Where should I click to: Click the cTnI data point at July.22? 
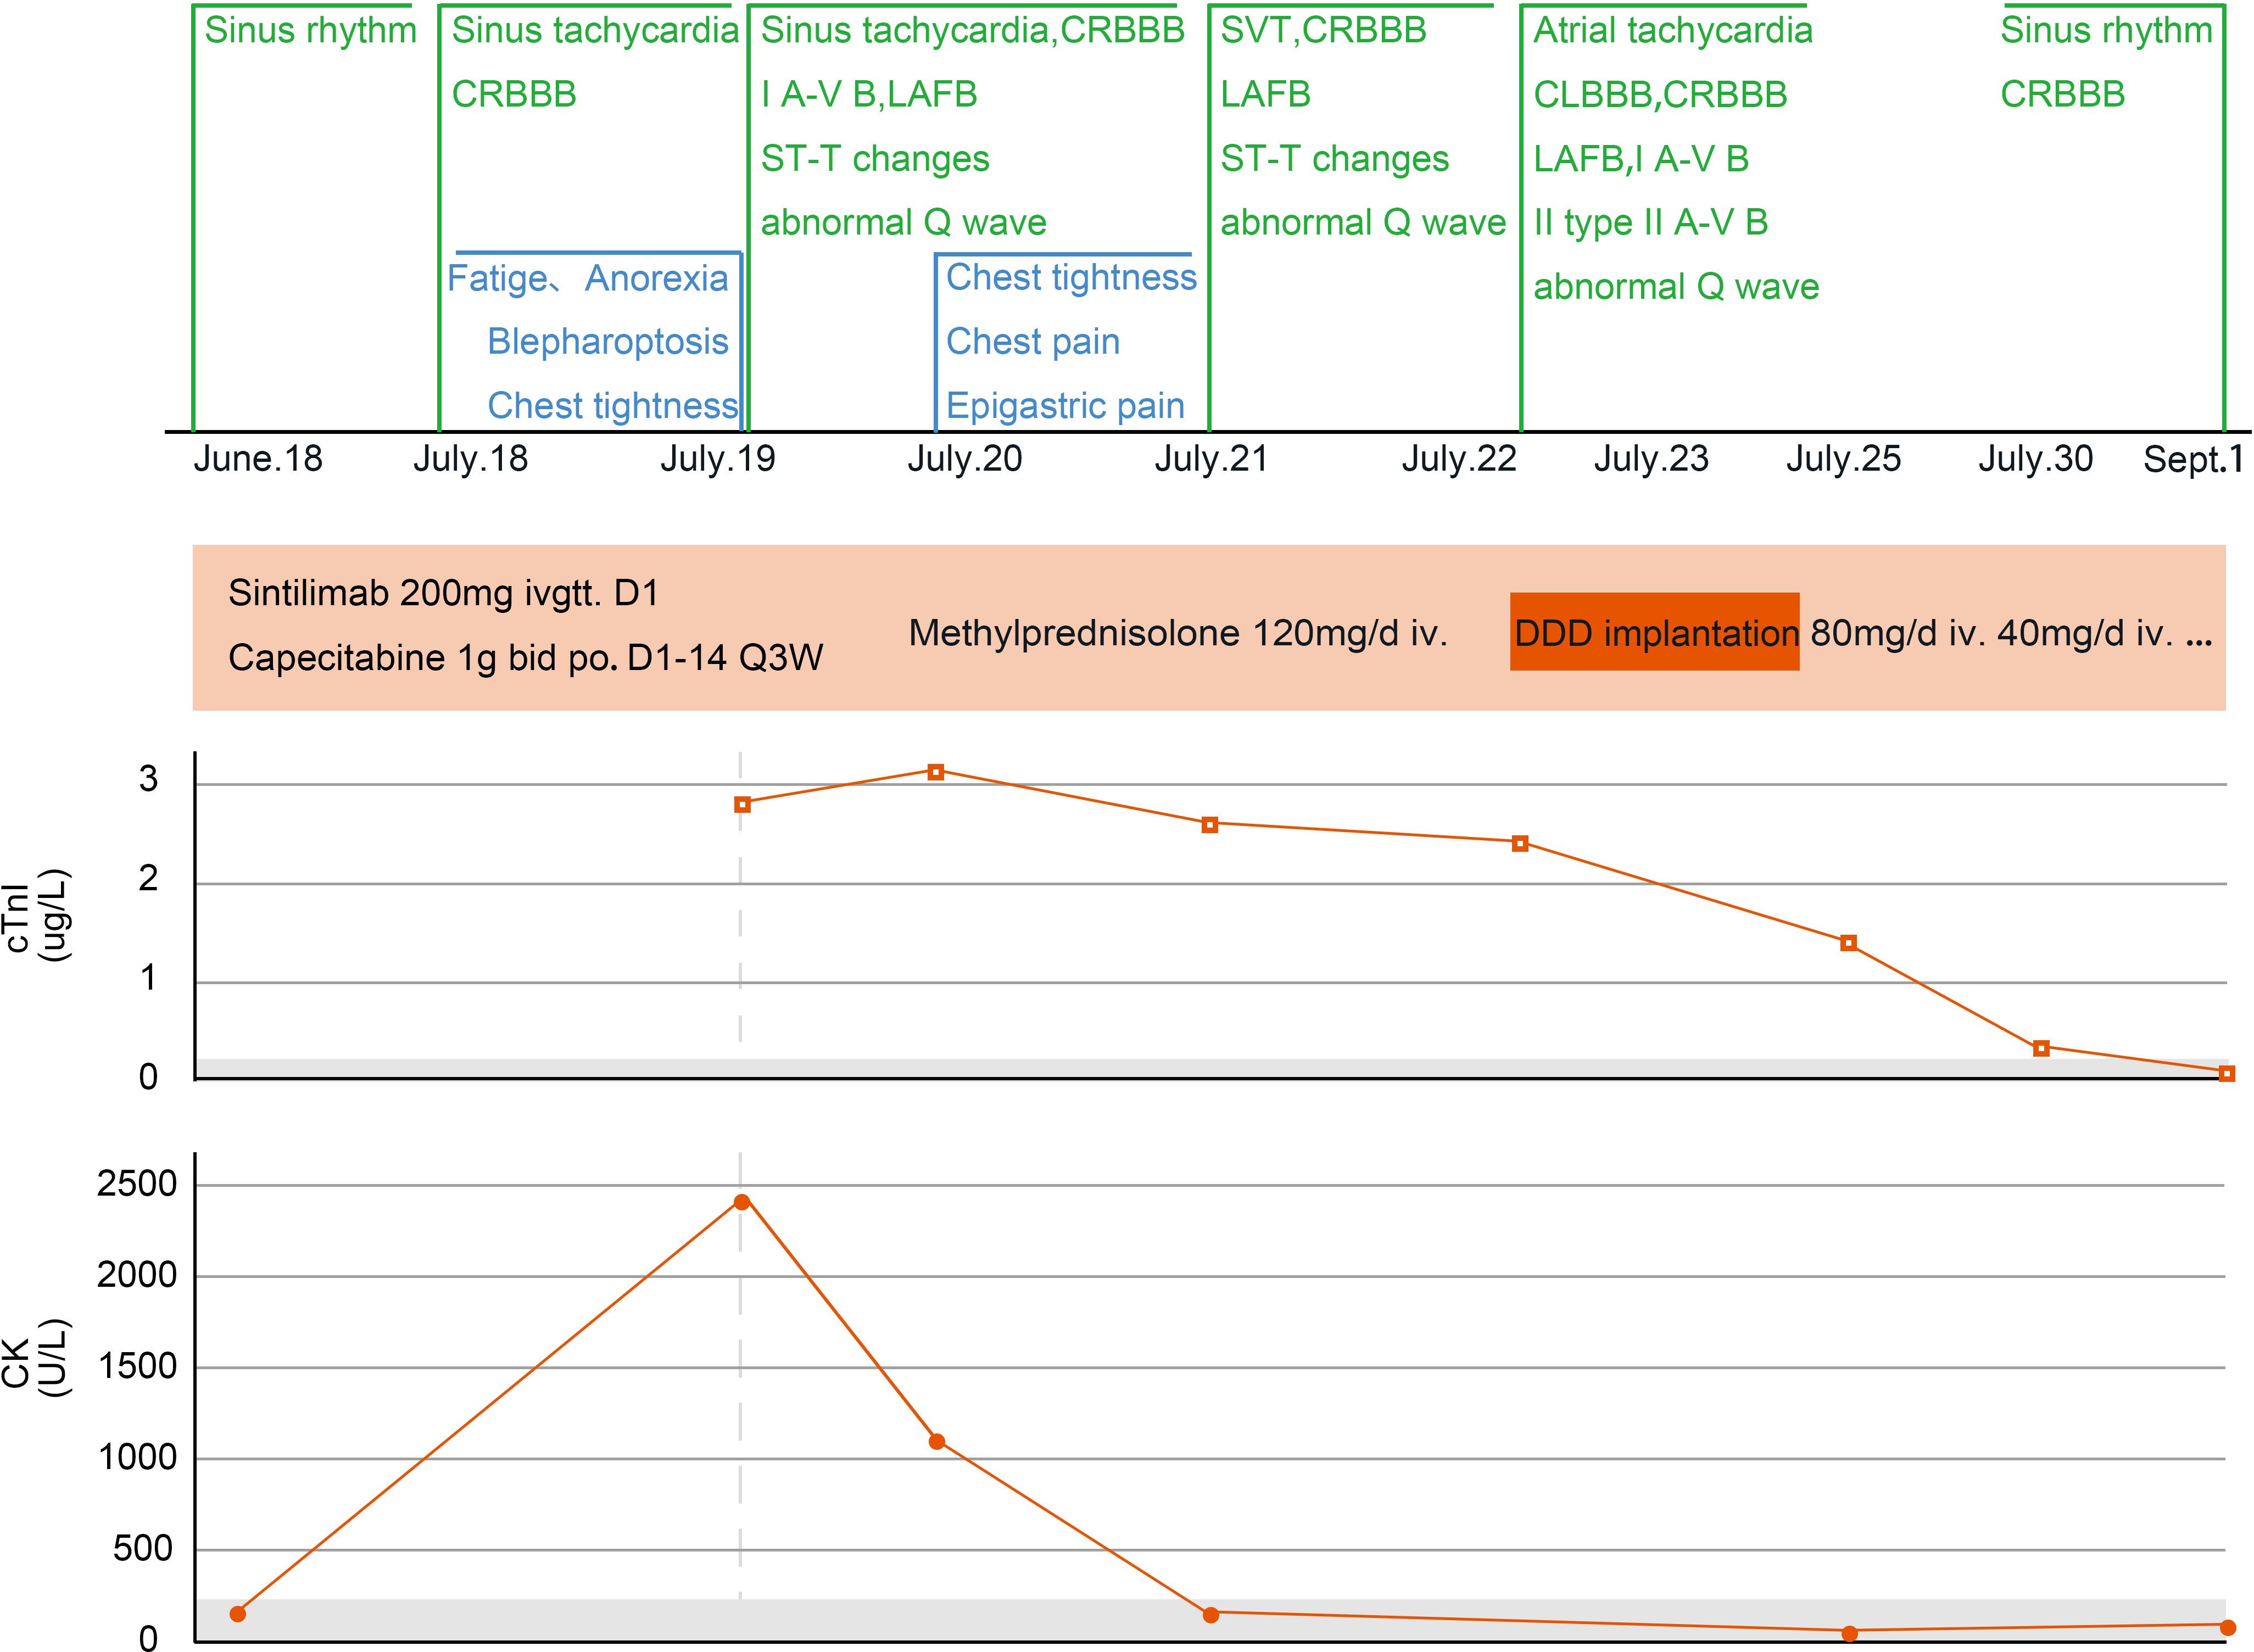coord(1520,844)
